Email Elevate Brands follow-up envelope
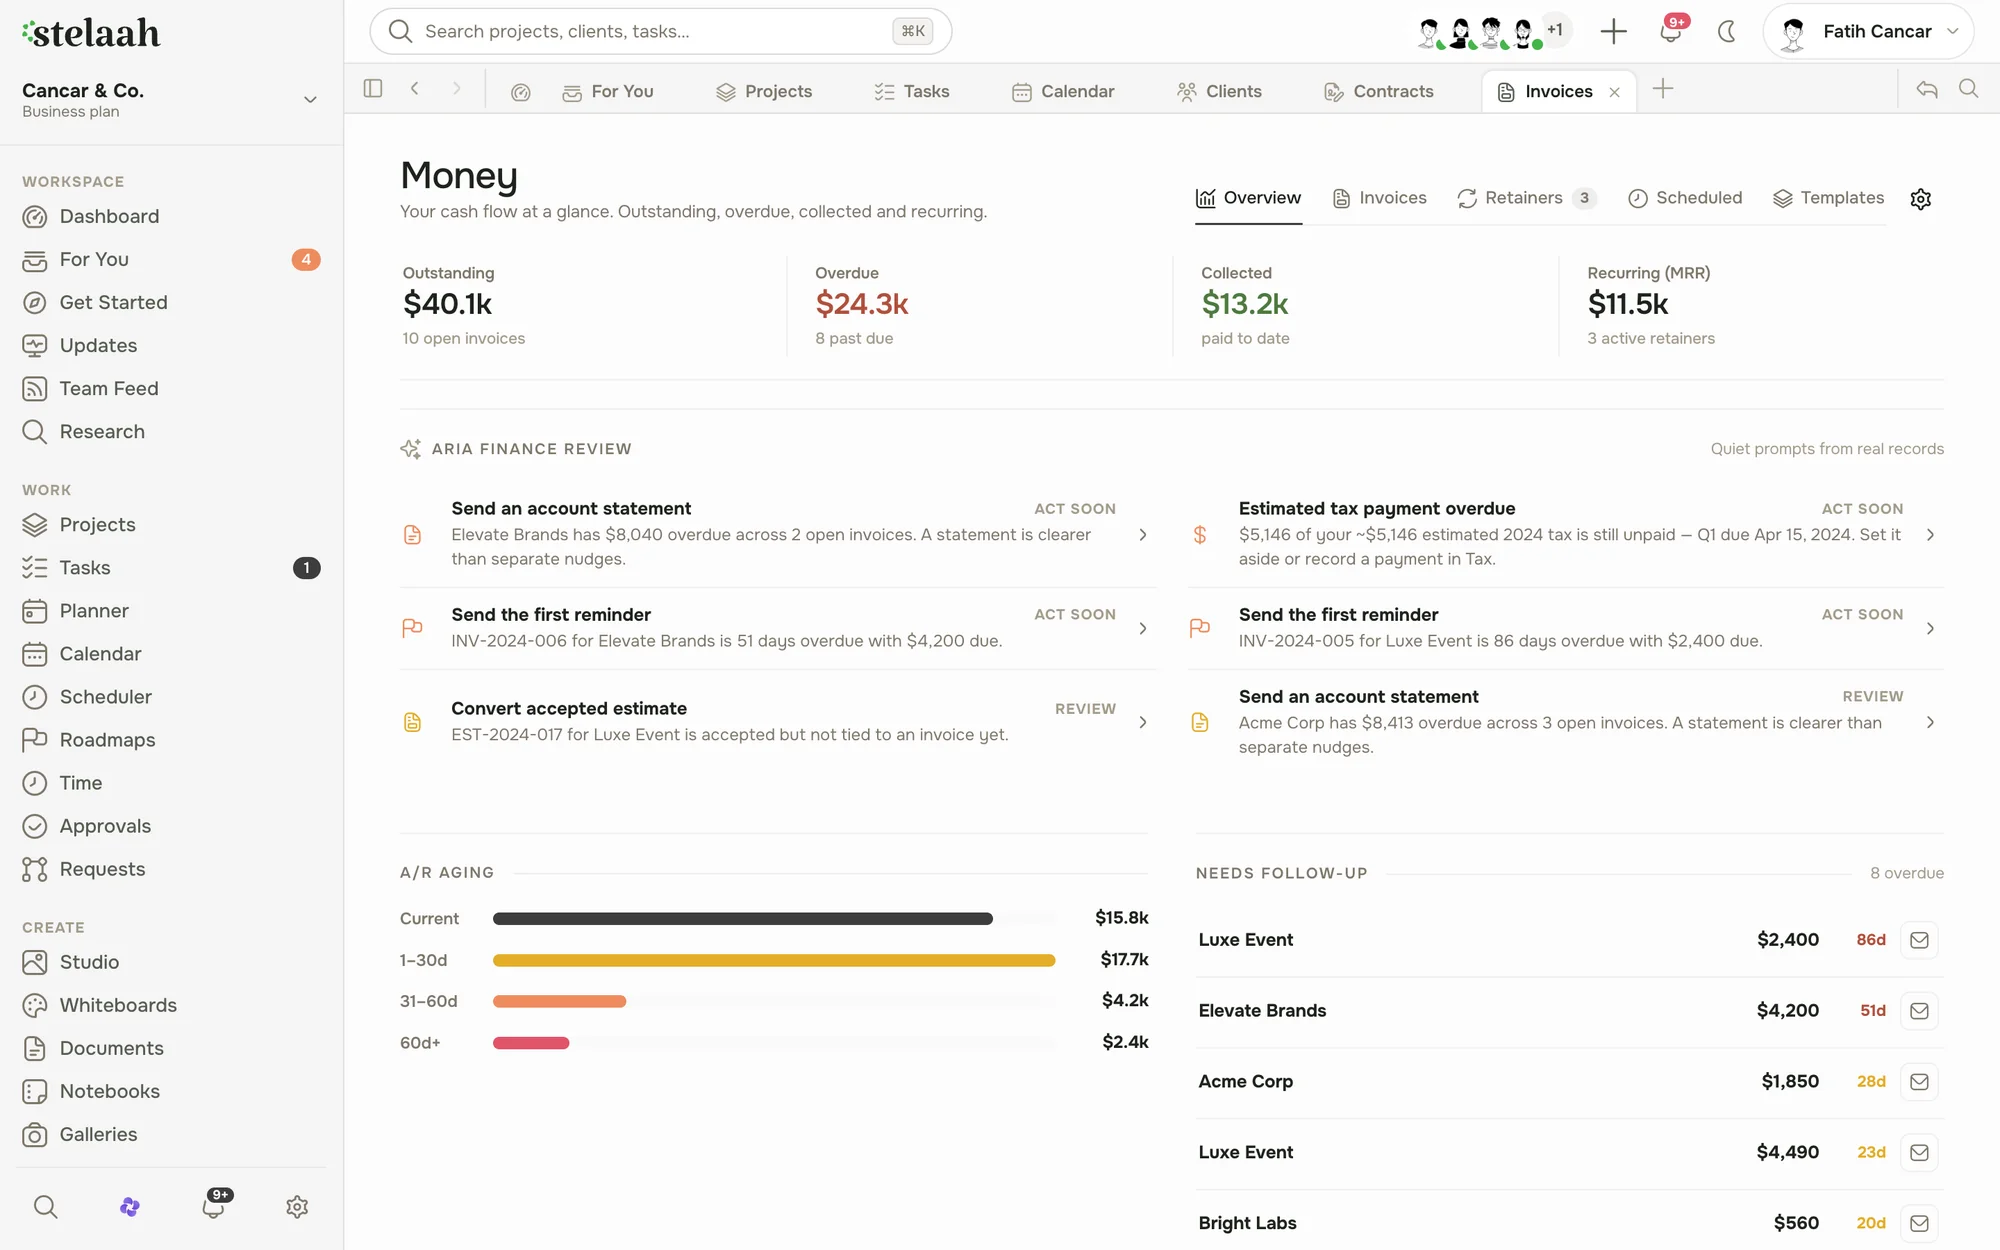Image resolution: width=2000 pixels, height=1250 pixels. (1919, 1011)
